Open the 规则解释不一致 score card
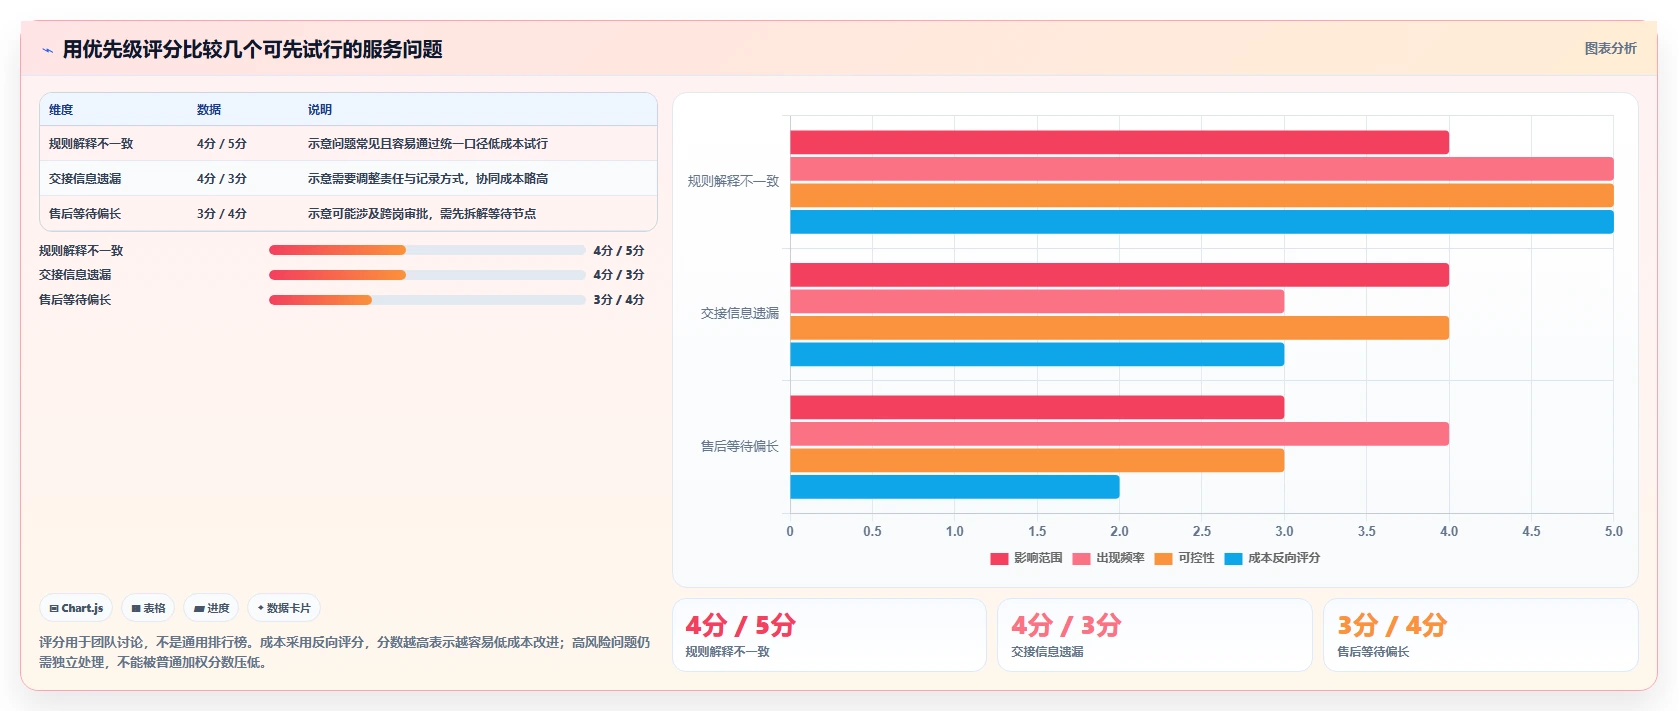The width and height of the screenshot is (1678, 711). tap(829, 635)
